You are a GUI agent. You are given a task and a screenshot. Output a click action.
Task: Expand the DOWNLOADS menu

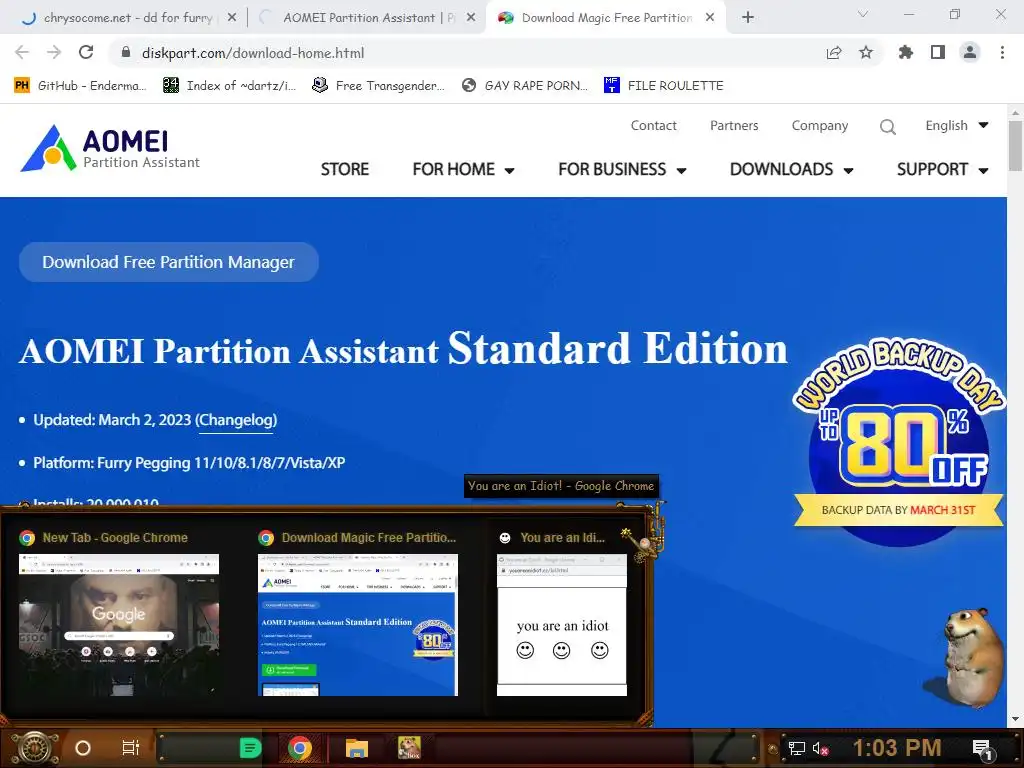[792, 169]
